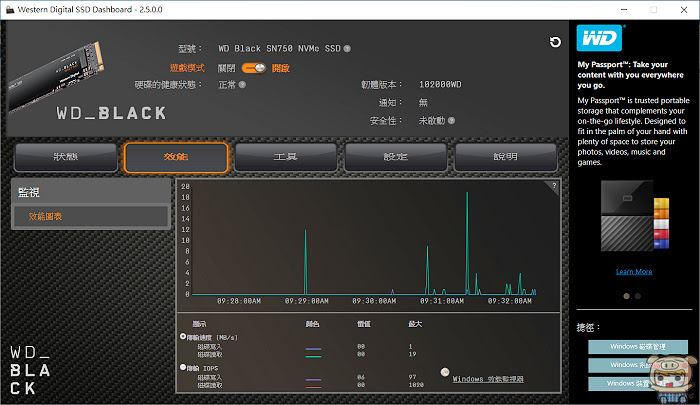700x405 pixels.
Task: Click the WD Black SSD product image
Action: point(56,76)
